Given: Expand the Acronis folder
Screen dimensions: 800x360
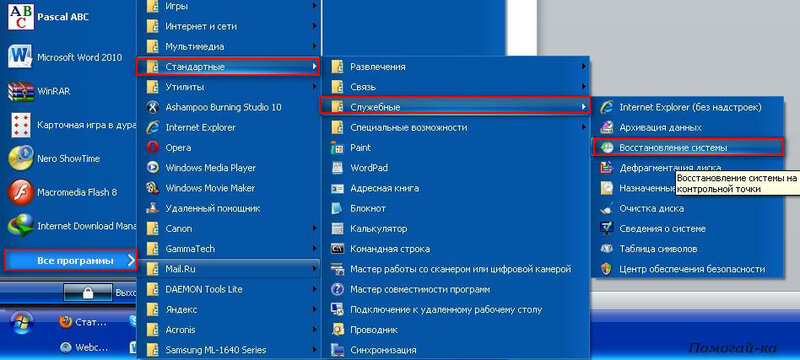Looking at the screenshot, I should (x=228, y=330).
